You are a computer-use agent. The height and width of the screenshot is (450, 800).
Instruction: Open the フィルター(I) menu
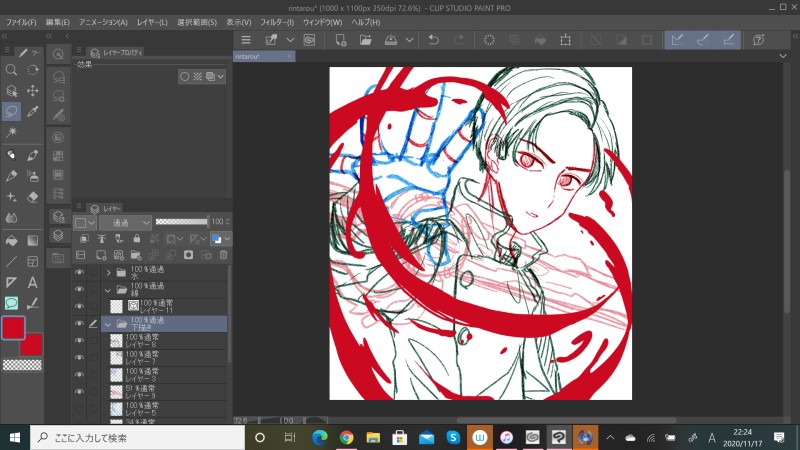(x=276, y=21)
